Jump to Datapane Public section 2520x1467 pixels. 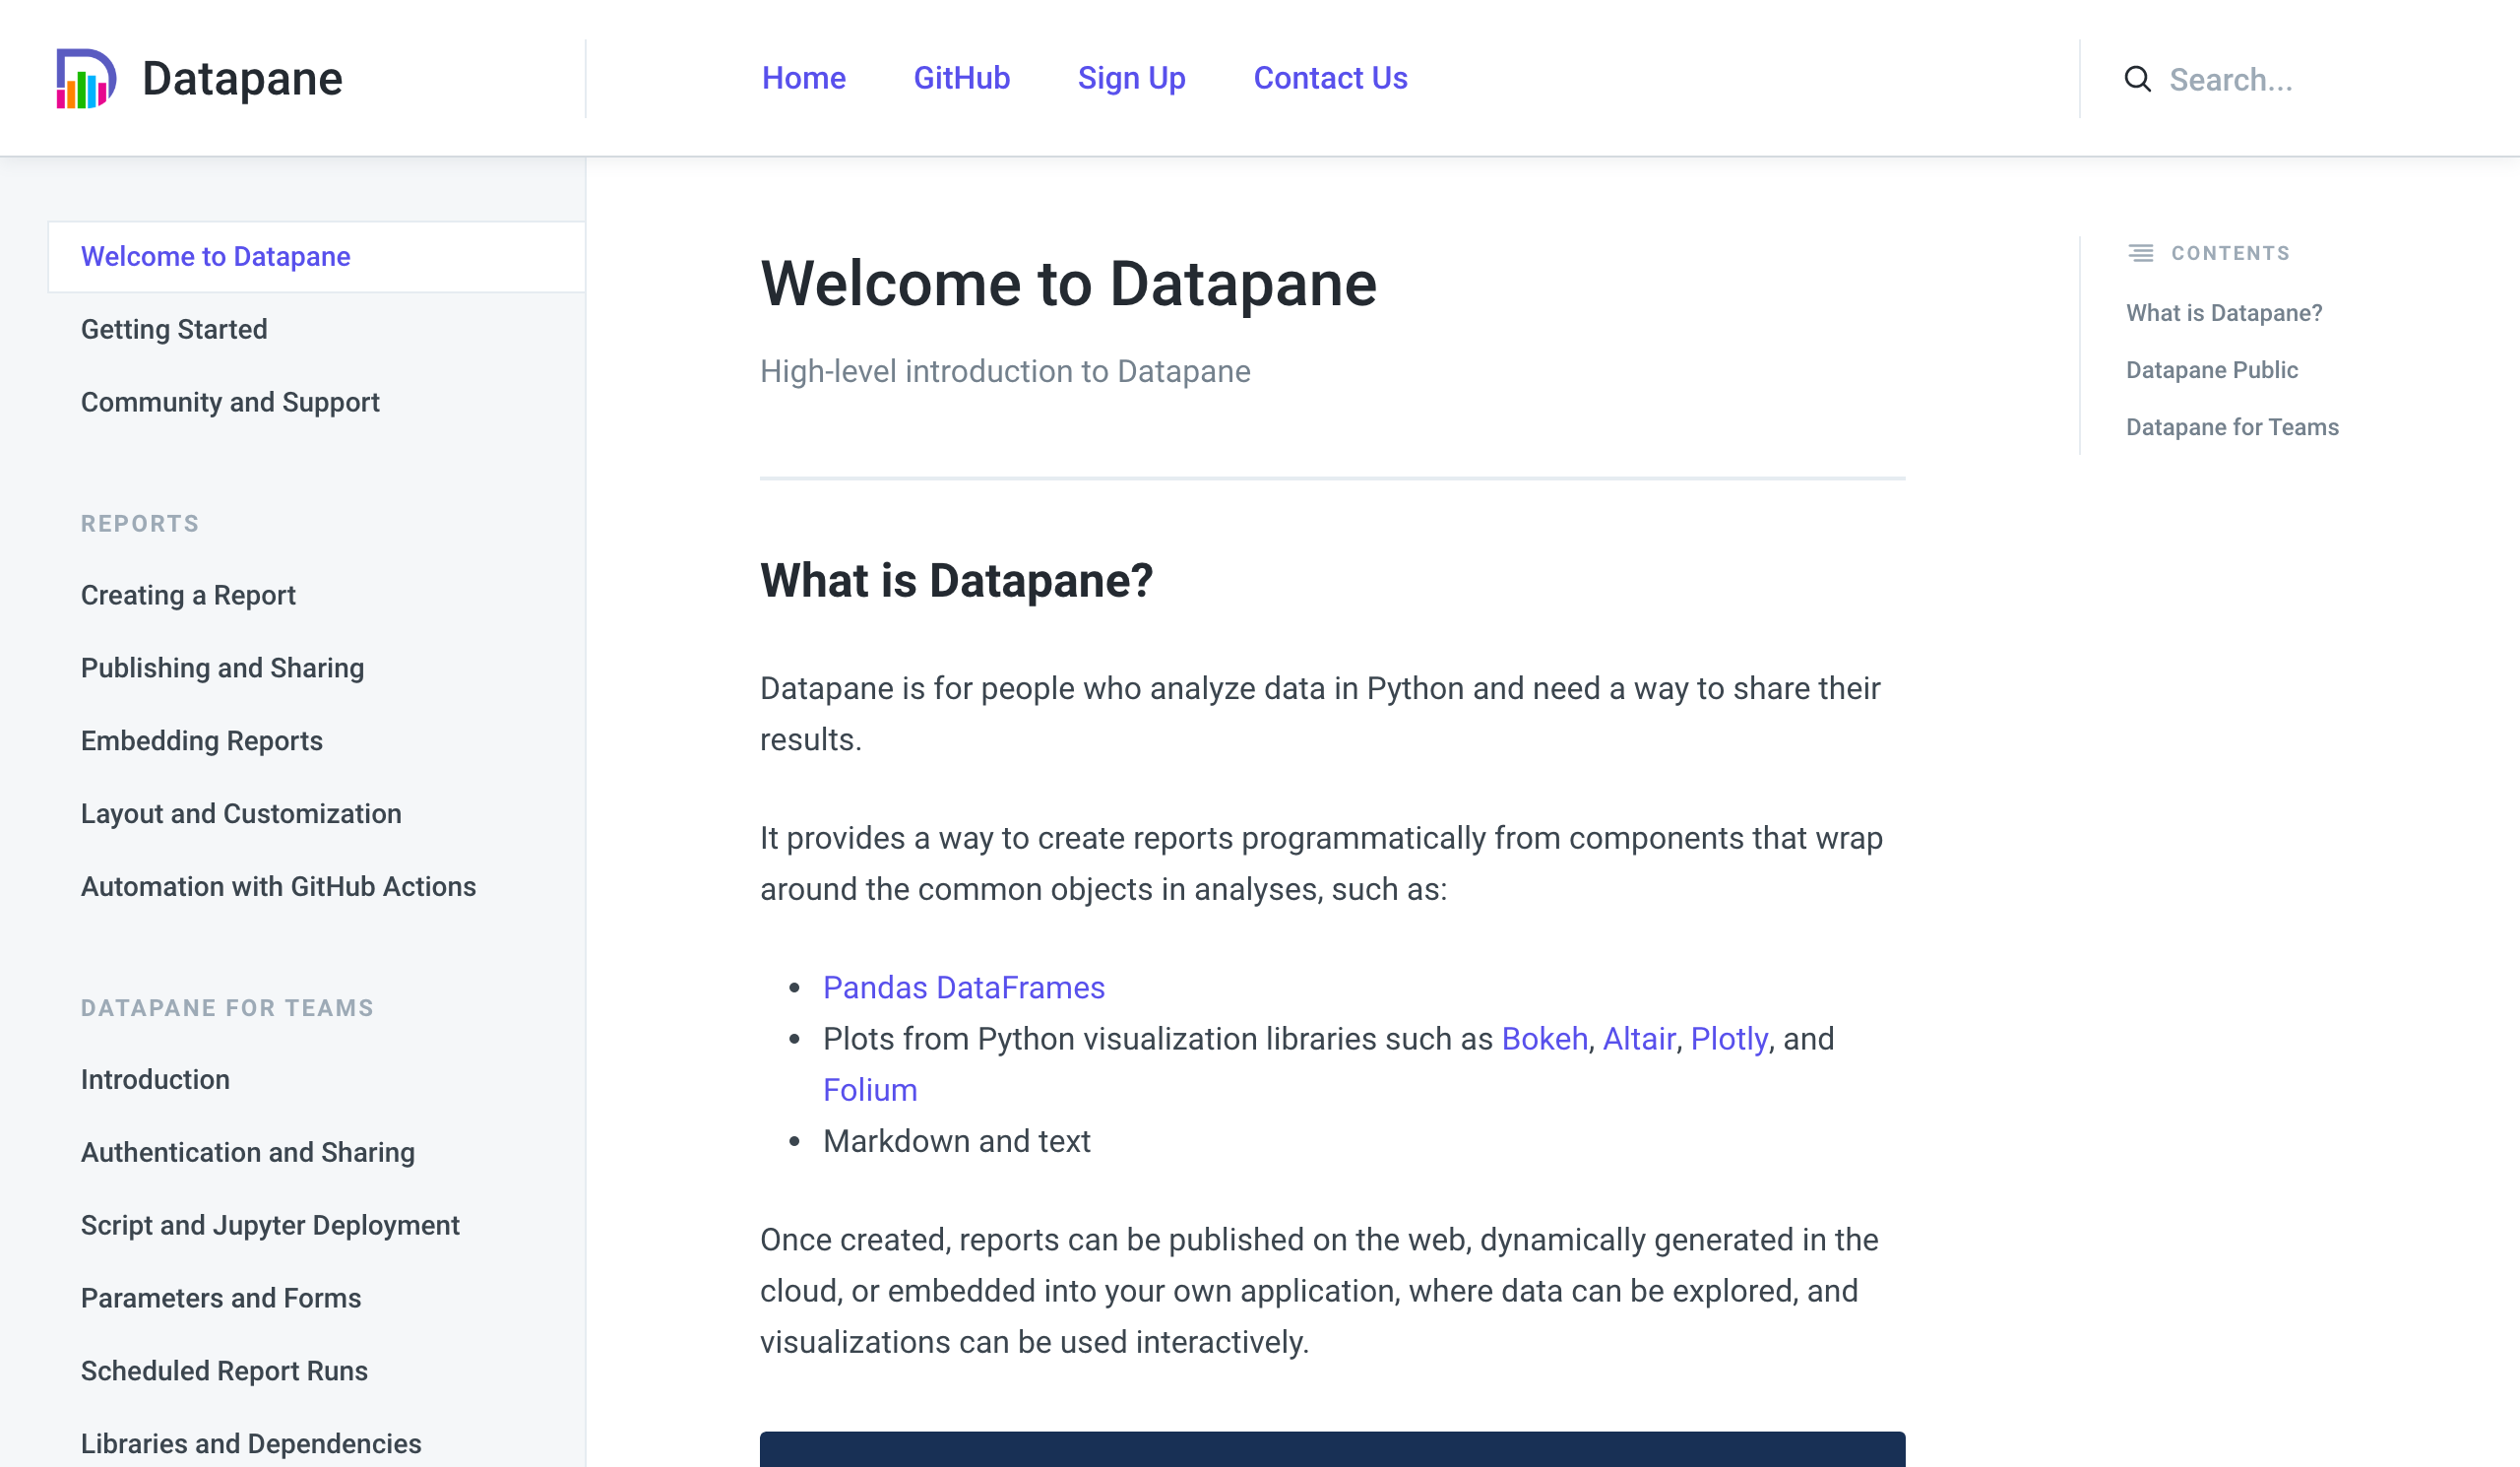[2211, 370]
